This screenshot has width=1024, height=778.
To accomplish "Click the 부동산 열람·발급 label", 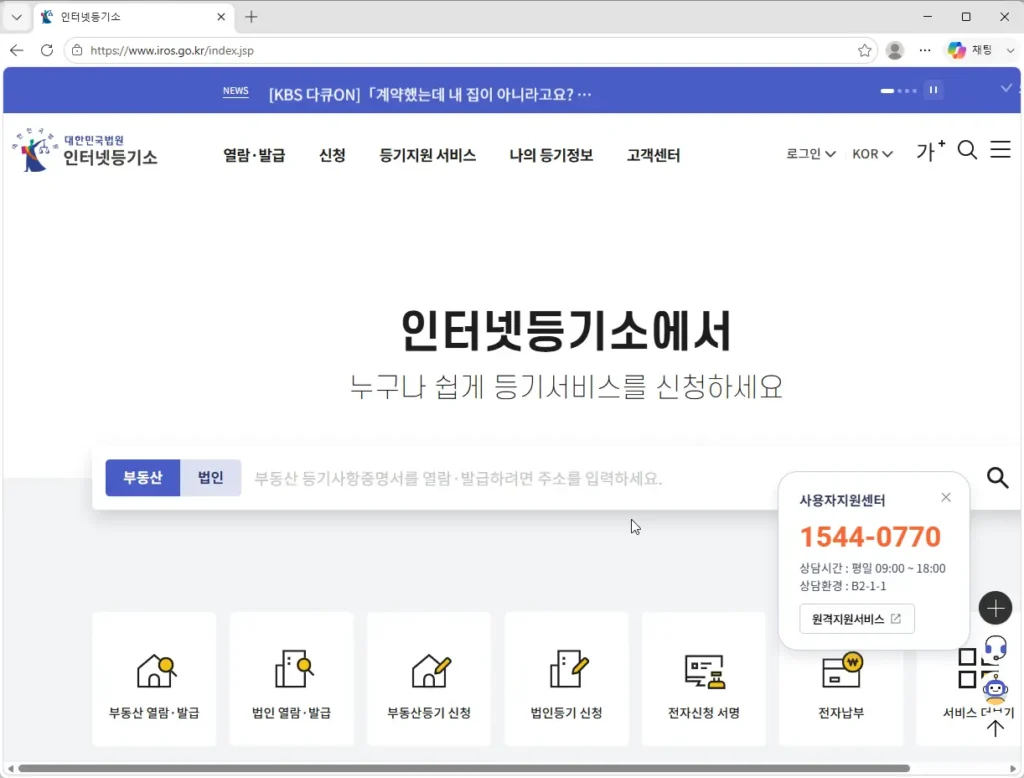I will point(154,713).
